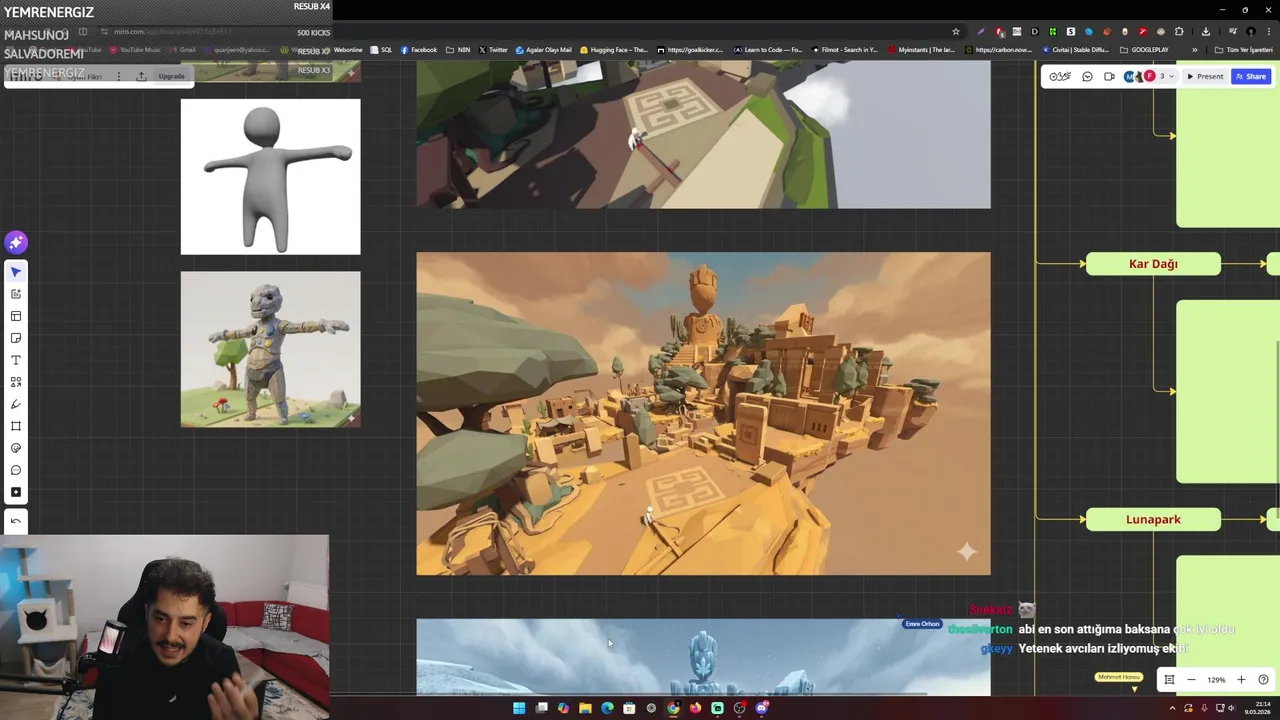Viewport: 1280px width, 720px height.
Task: Click the blue Share button
Action: pyautogui.click(x=1251, y=76)
